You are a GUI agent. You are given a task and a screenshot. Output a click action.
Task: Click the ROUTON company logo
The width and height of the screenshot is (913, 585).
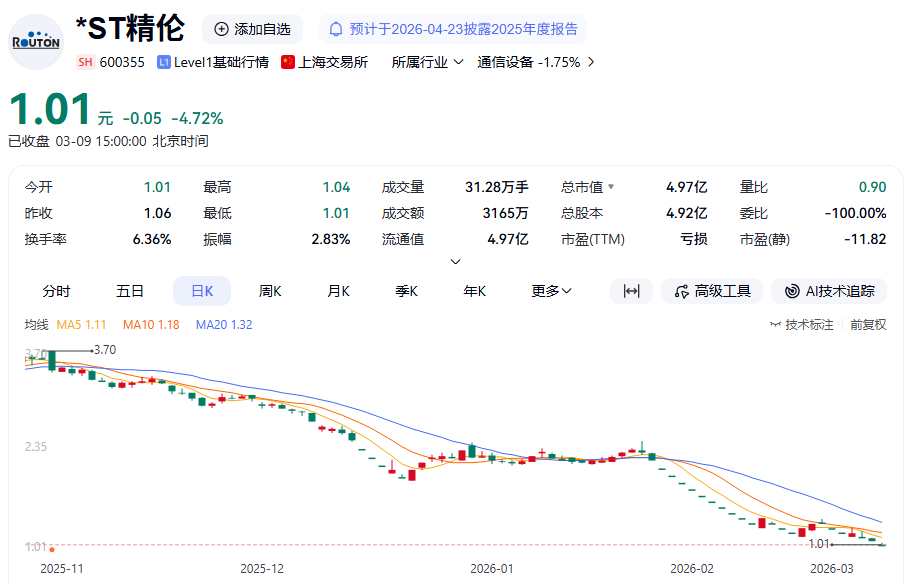point(36,41)
